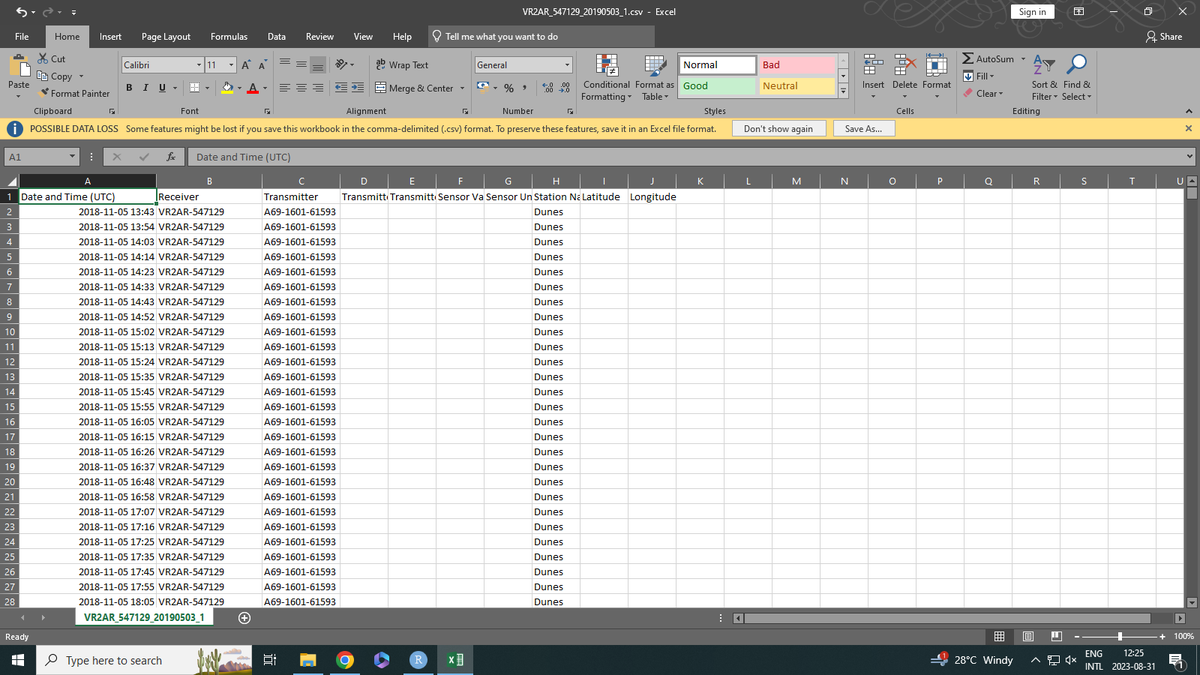The image size is (1200, 675).
Task: Click the Sign in button
Action: [1031, 11]
